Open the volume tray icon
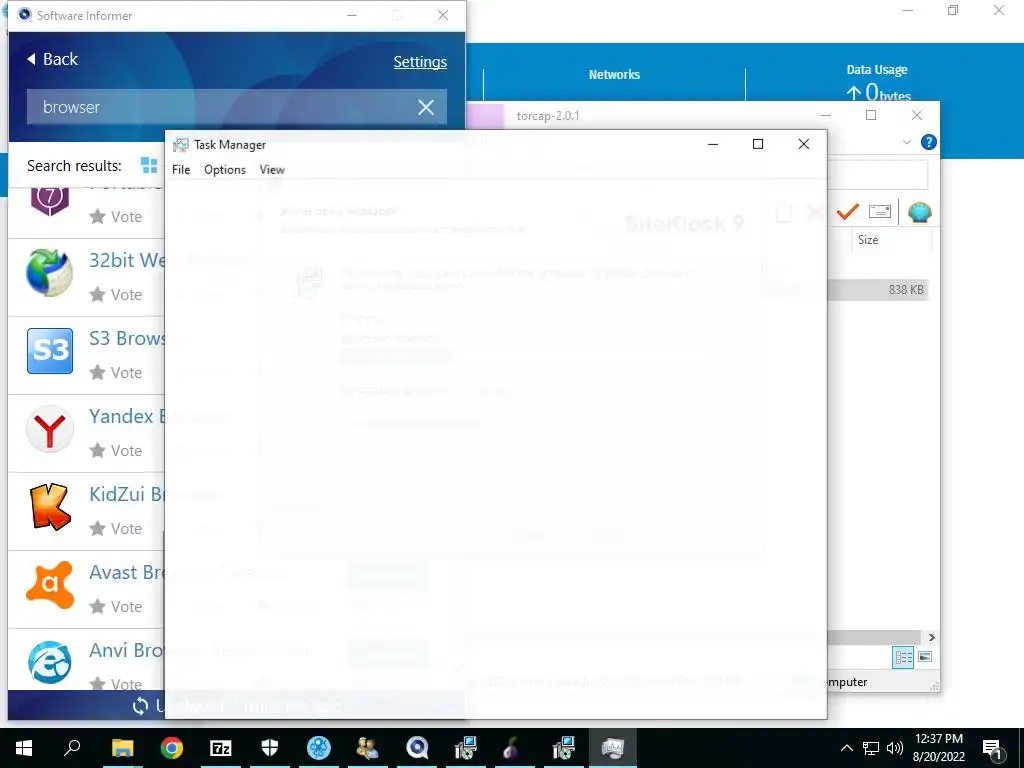This screenshot has height=768, width=1024. [895, 748]
